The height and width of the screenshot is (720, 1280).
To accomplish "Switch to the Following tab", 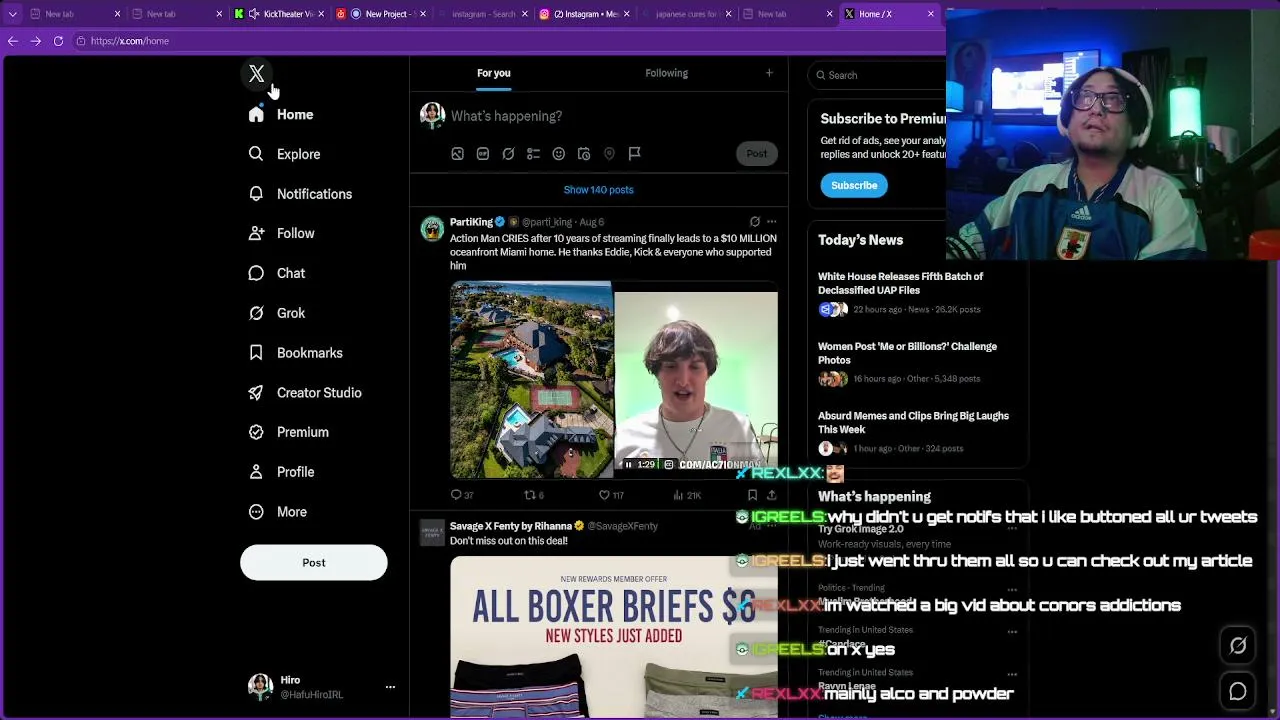I will (x=666, y=73).
